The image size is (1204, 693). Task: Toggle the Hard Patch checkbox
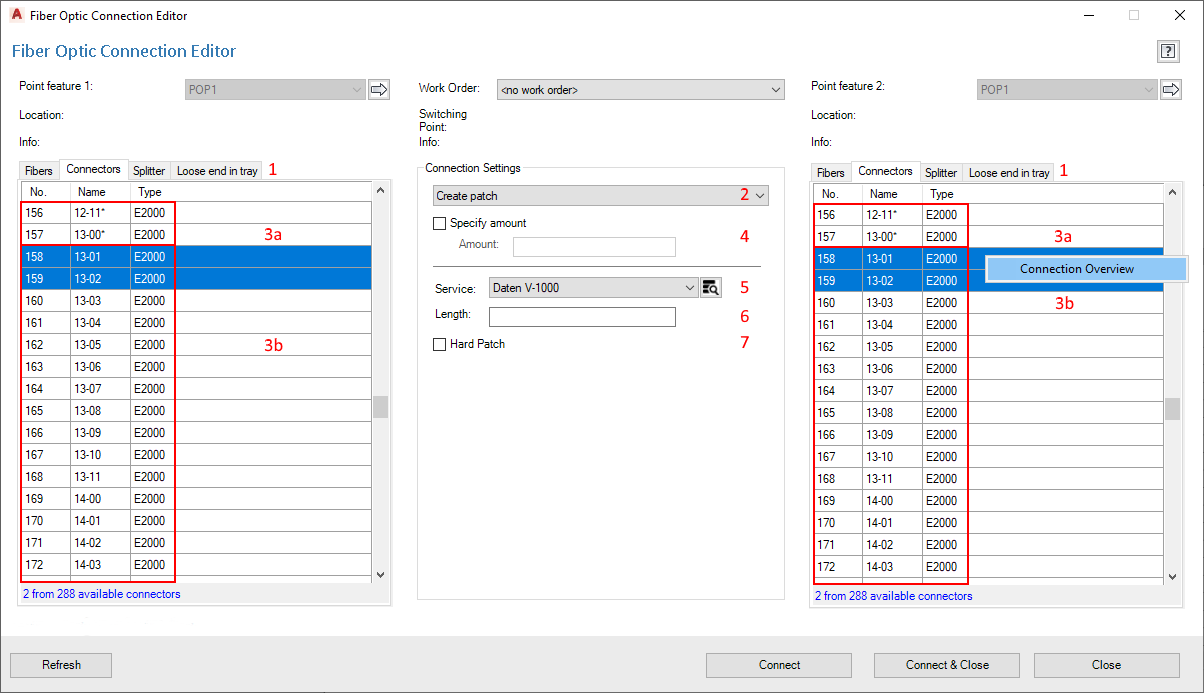click(x=440, y=344)
